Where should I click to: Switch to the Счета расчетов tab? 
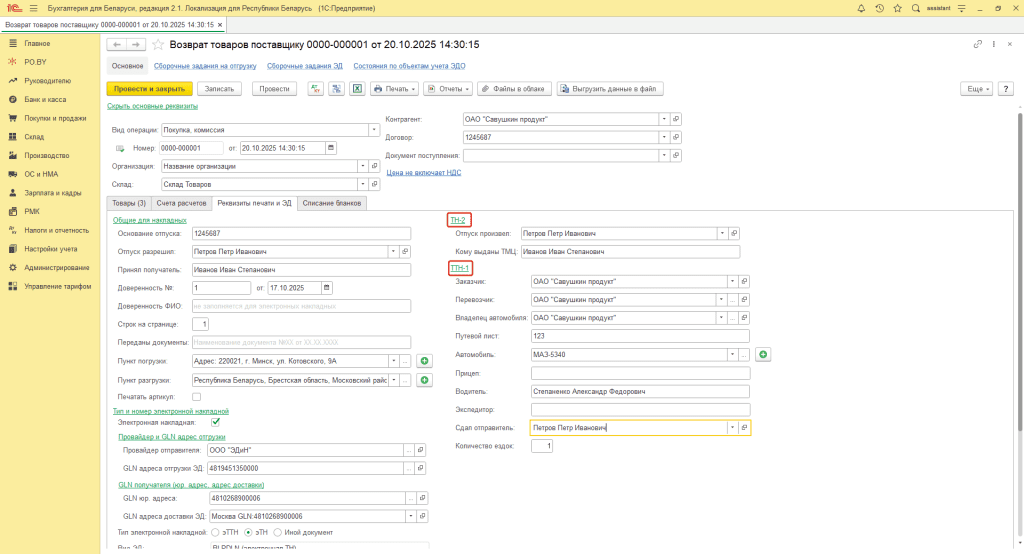pyautogui.click(x=182, y=203)
